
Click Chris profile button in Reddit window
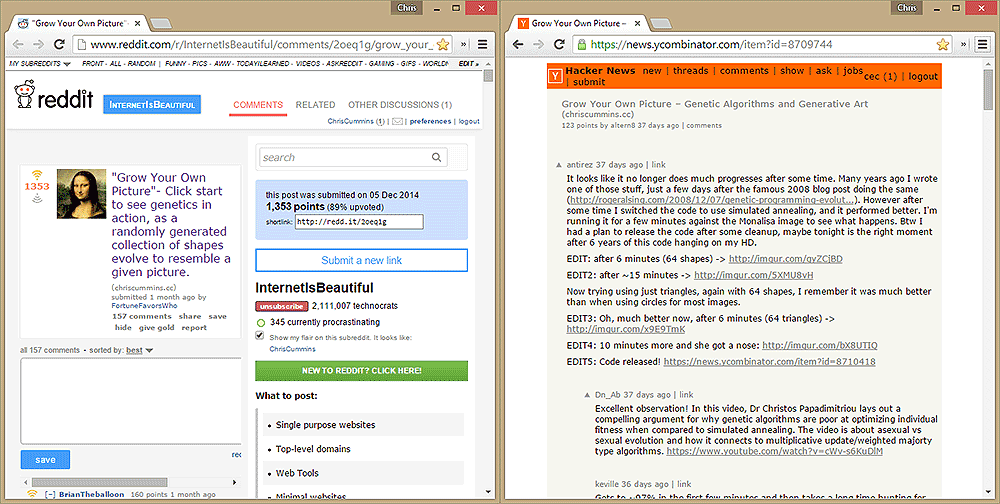pos(406,8)
